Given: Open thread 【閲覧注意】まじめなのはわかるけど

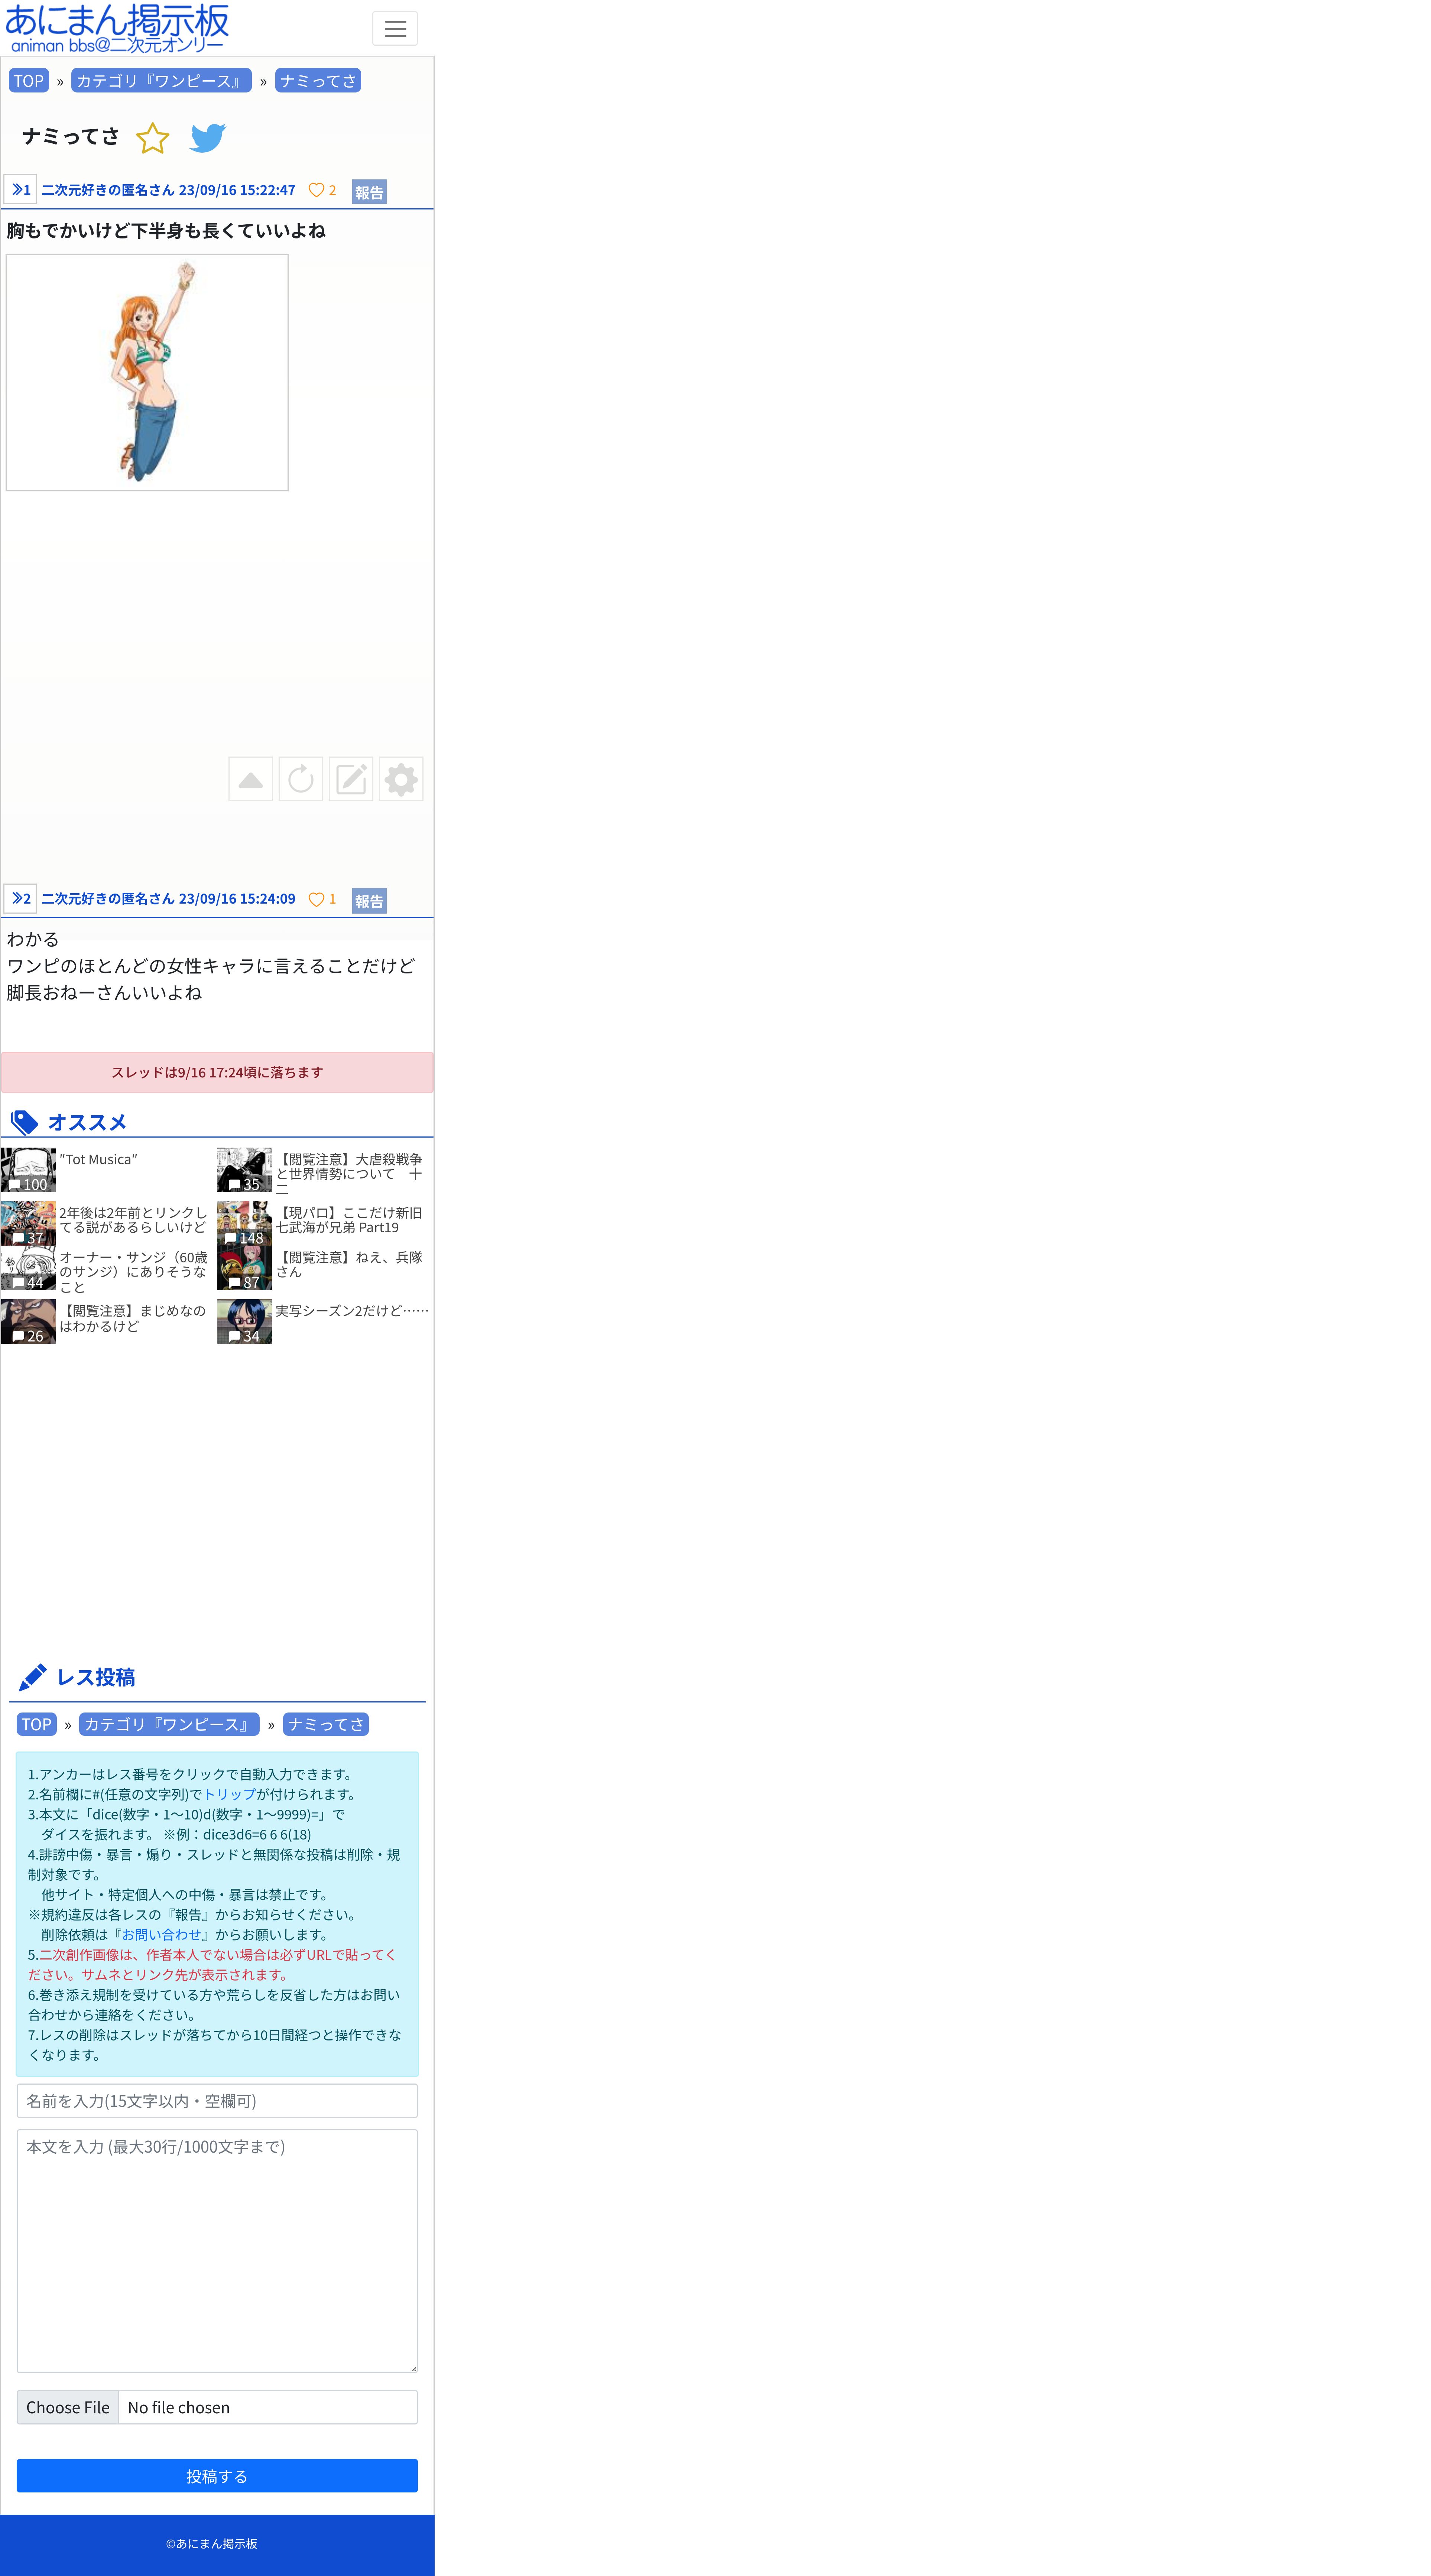Looking at the screenshot, I should [133, 1318].
